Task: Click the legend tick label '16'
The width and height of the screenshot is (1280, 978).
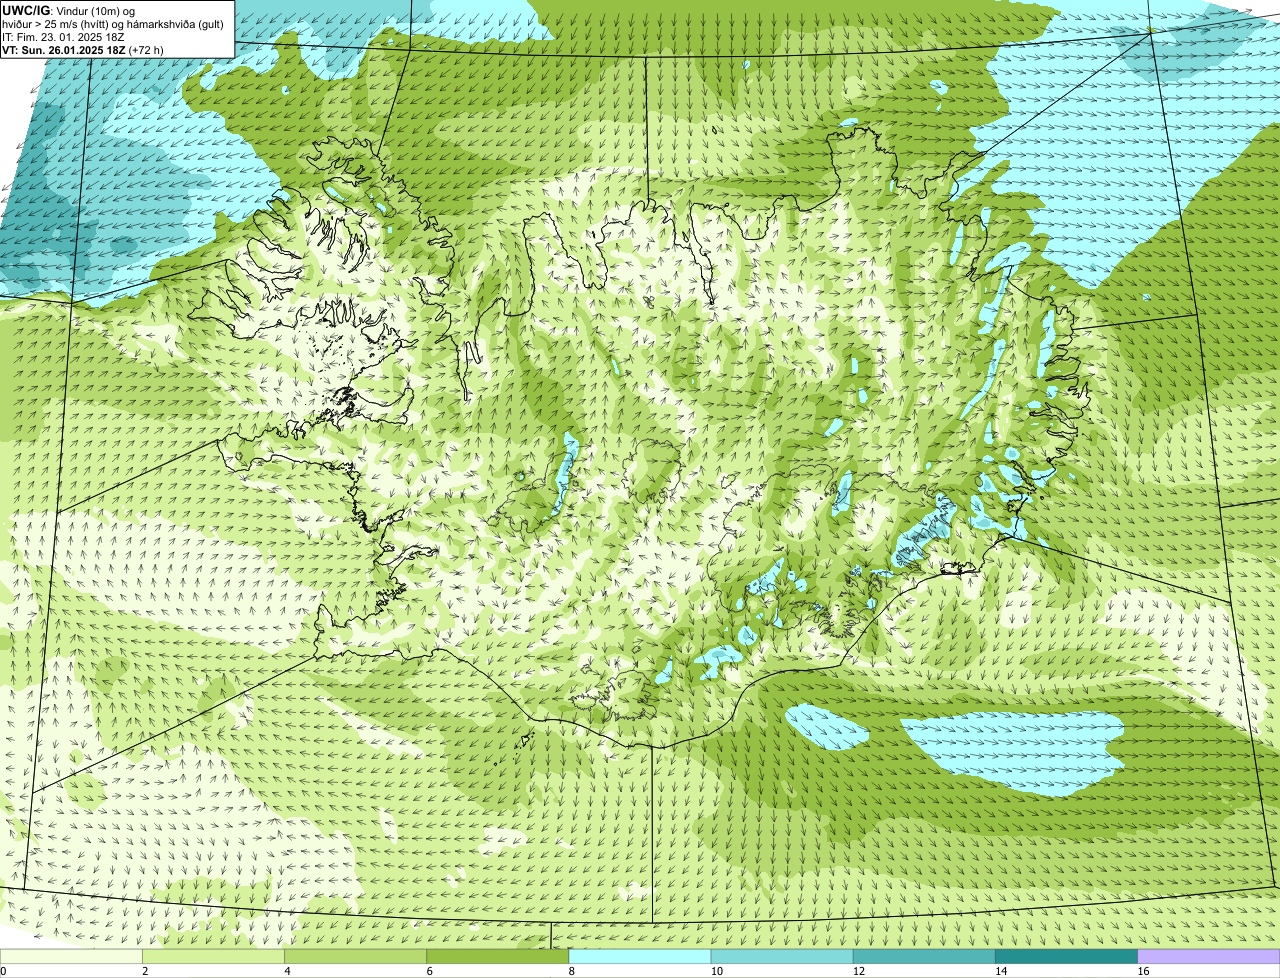Action: point(1143,971)
